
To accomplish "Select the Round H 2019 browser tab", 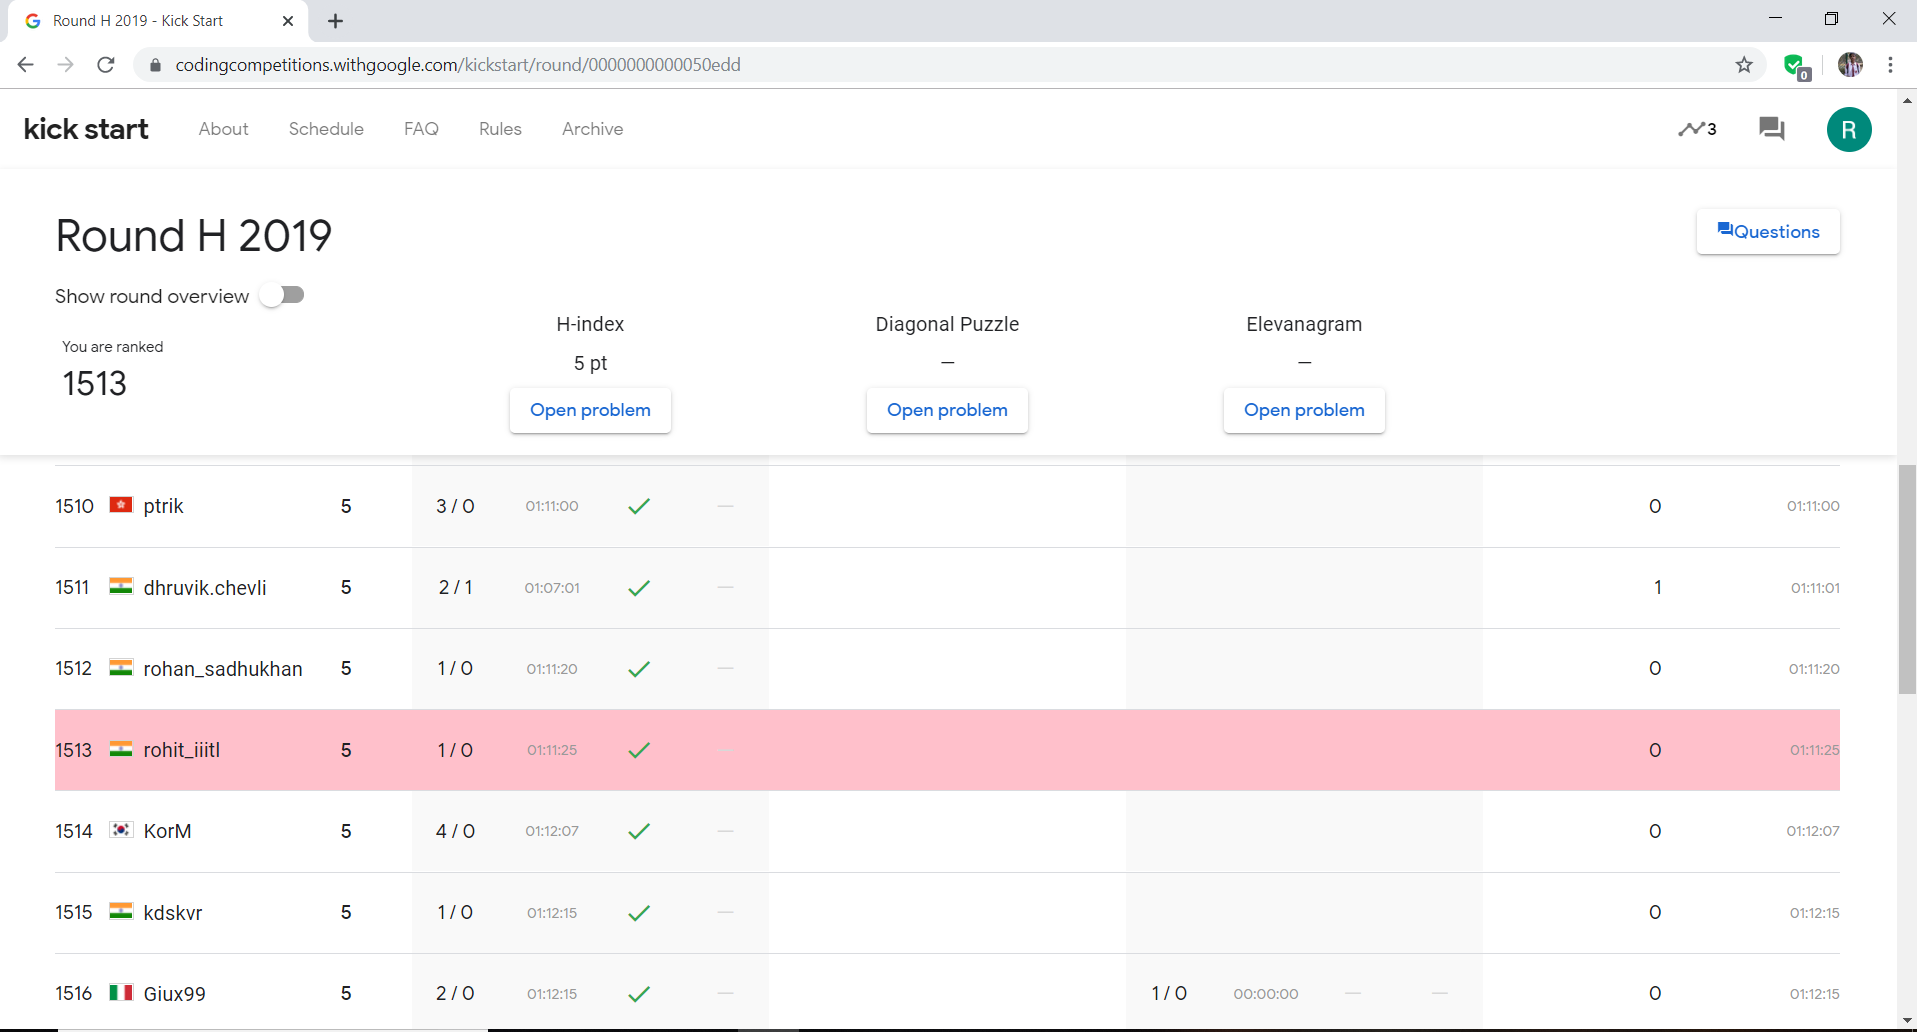I will click(160, 21).
